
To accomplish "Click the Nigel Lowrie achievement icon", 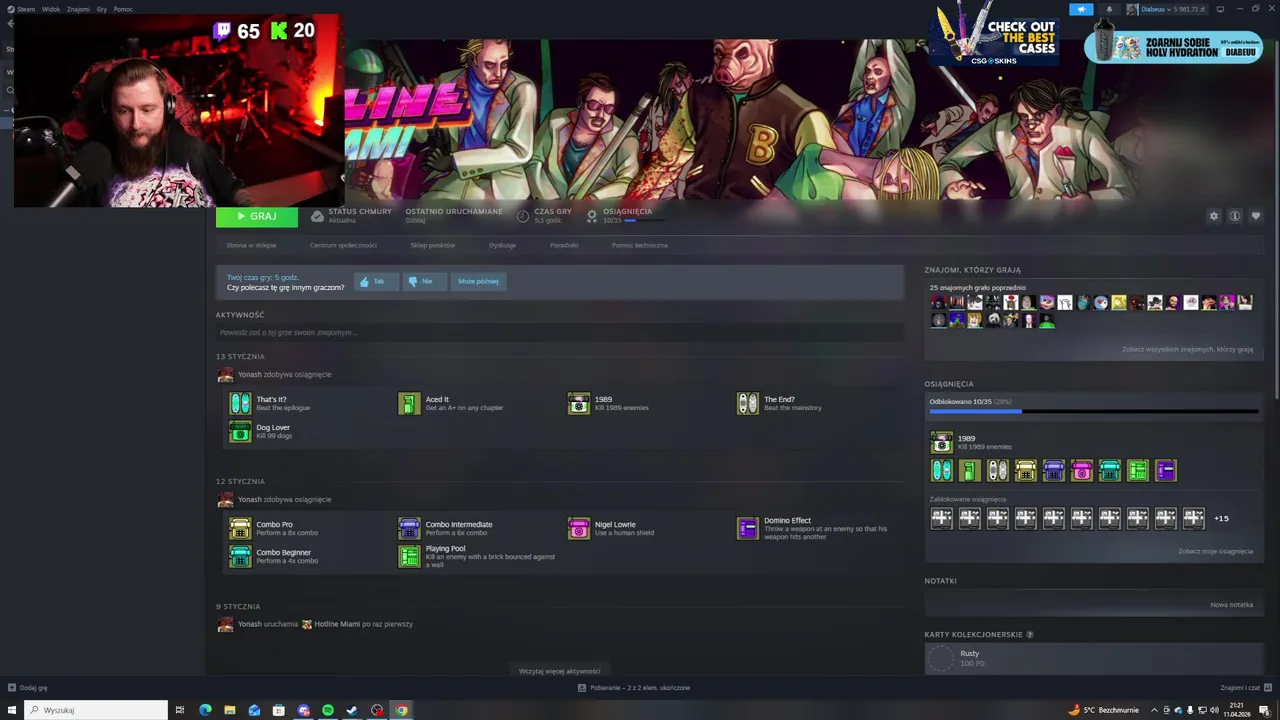I will click(579, 528).
